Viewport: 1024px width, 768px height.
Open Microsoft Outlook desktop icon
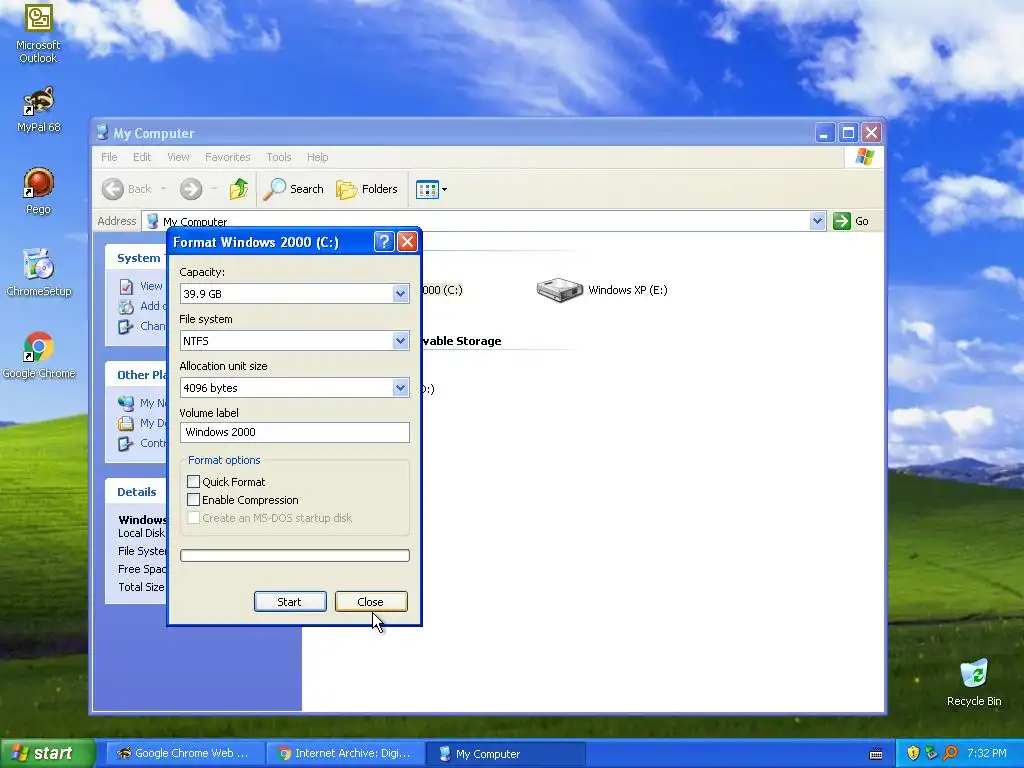[38, 33]
